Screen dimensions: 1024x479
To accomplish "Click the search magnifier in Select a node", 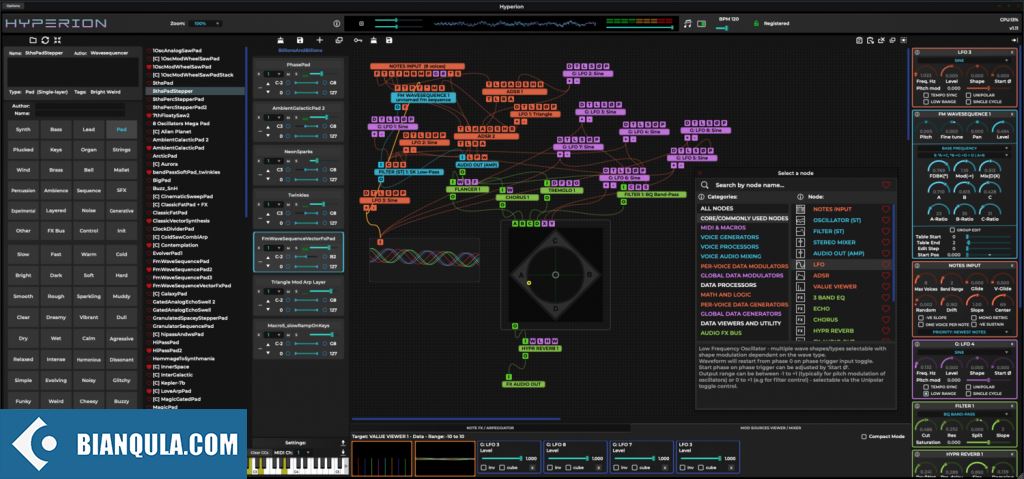I will (x=705, y=185).
